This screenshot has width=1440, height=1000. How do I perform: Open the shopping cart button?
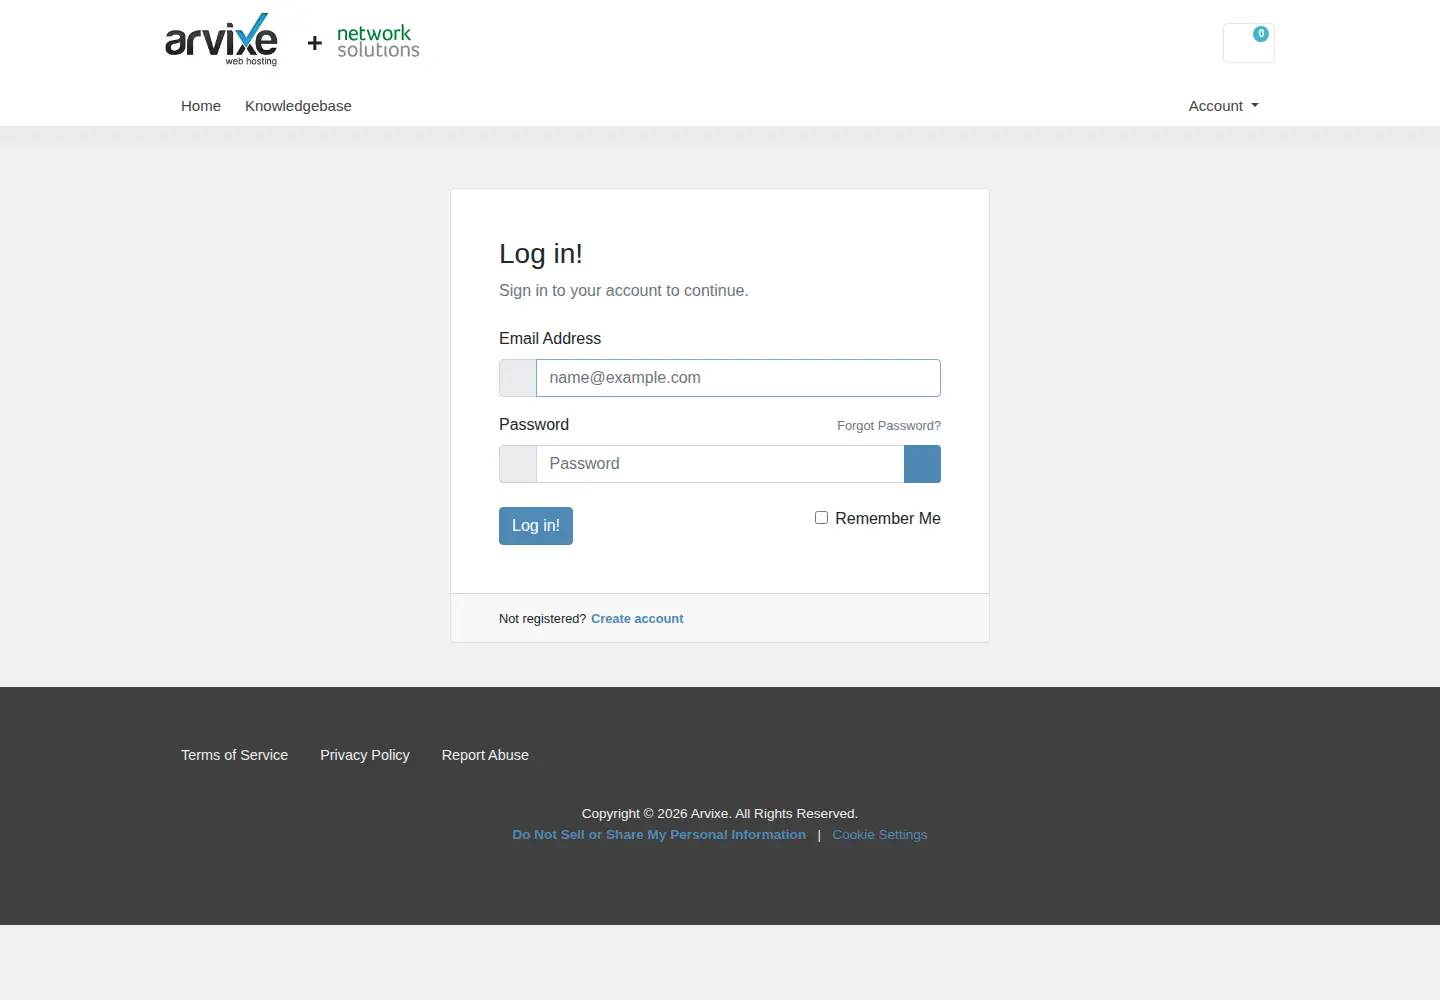tap(1249, 43)
